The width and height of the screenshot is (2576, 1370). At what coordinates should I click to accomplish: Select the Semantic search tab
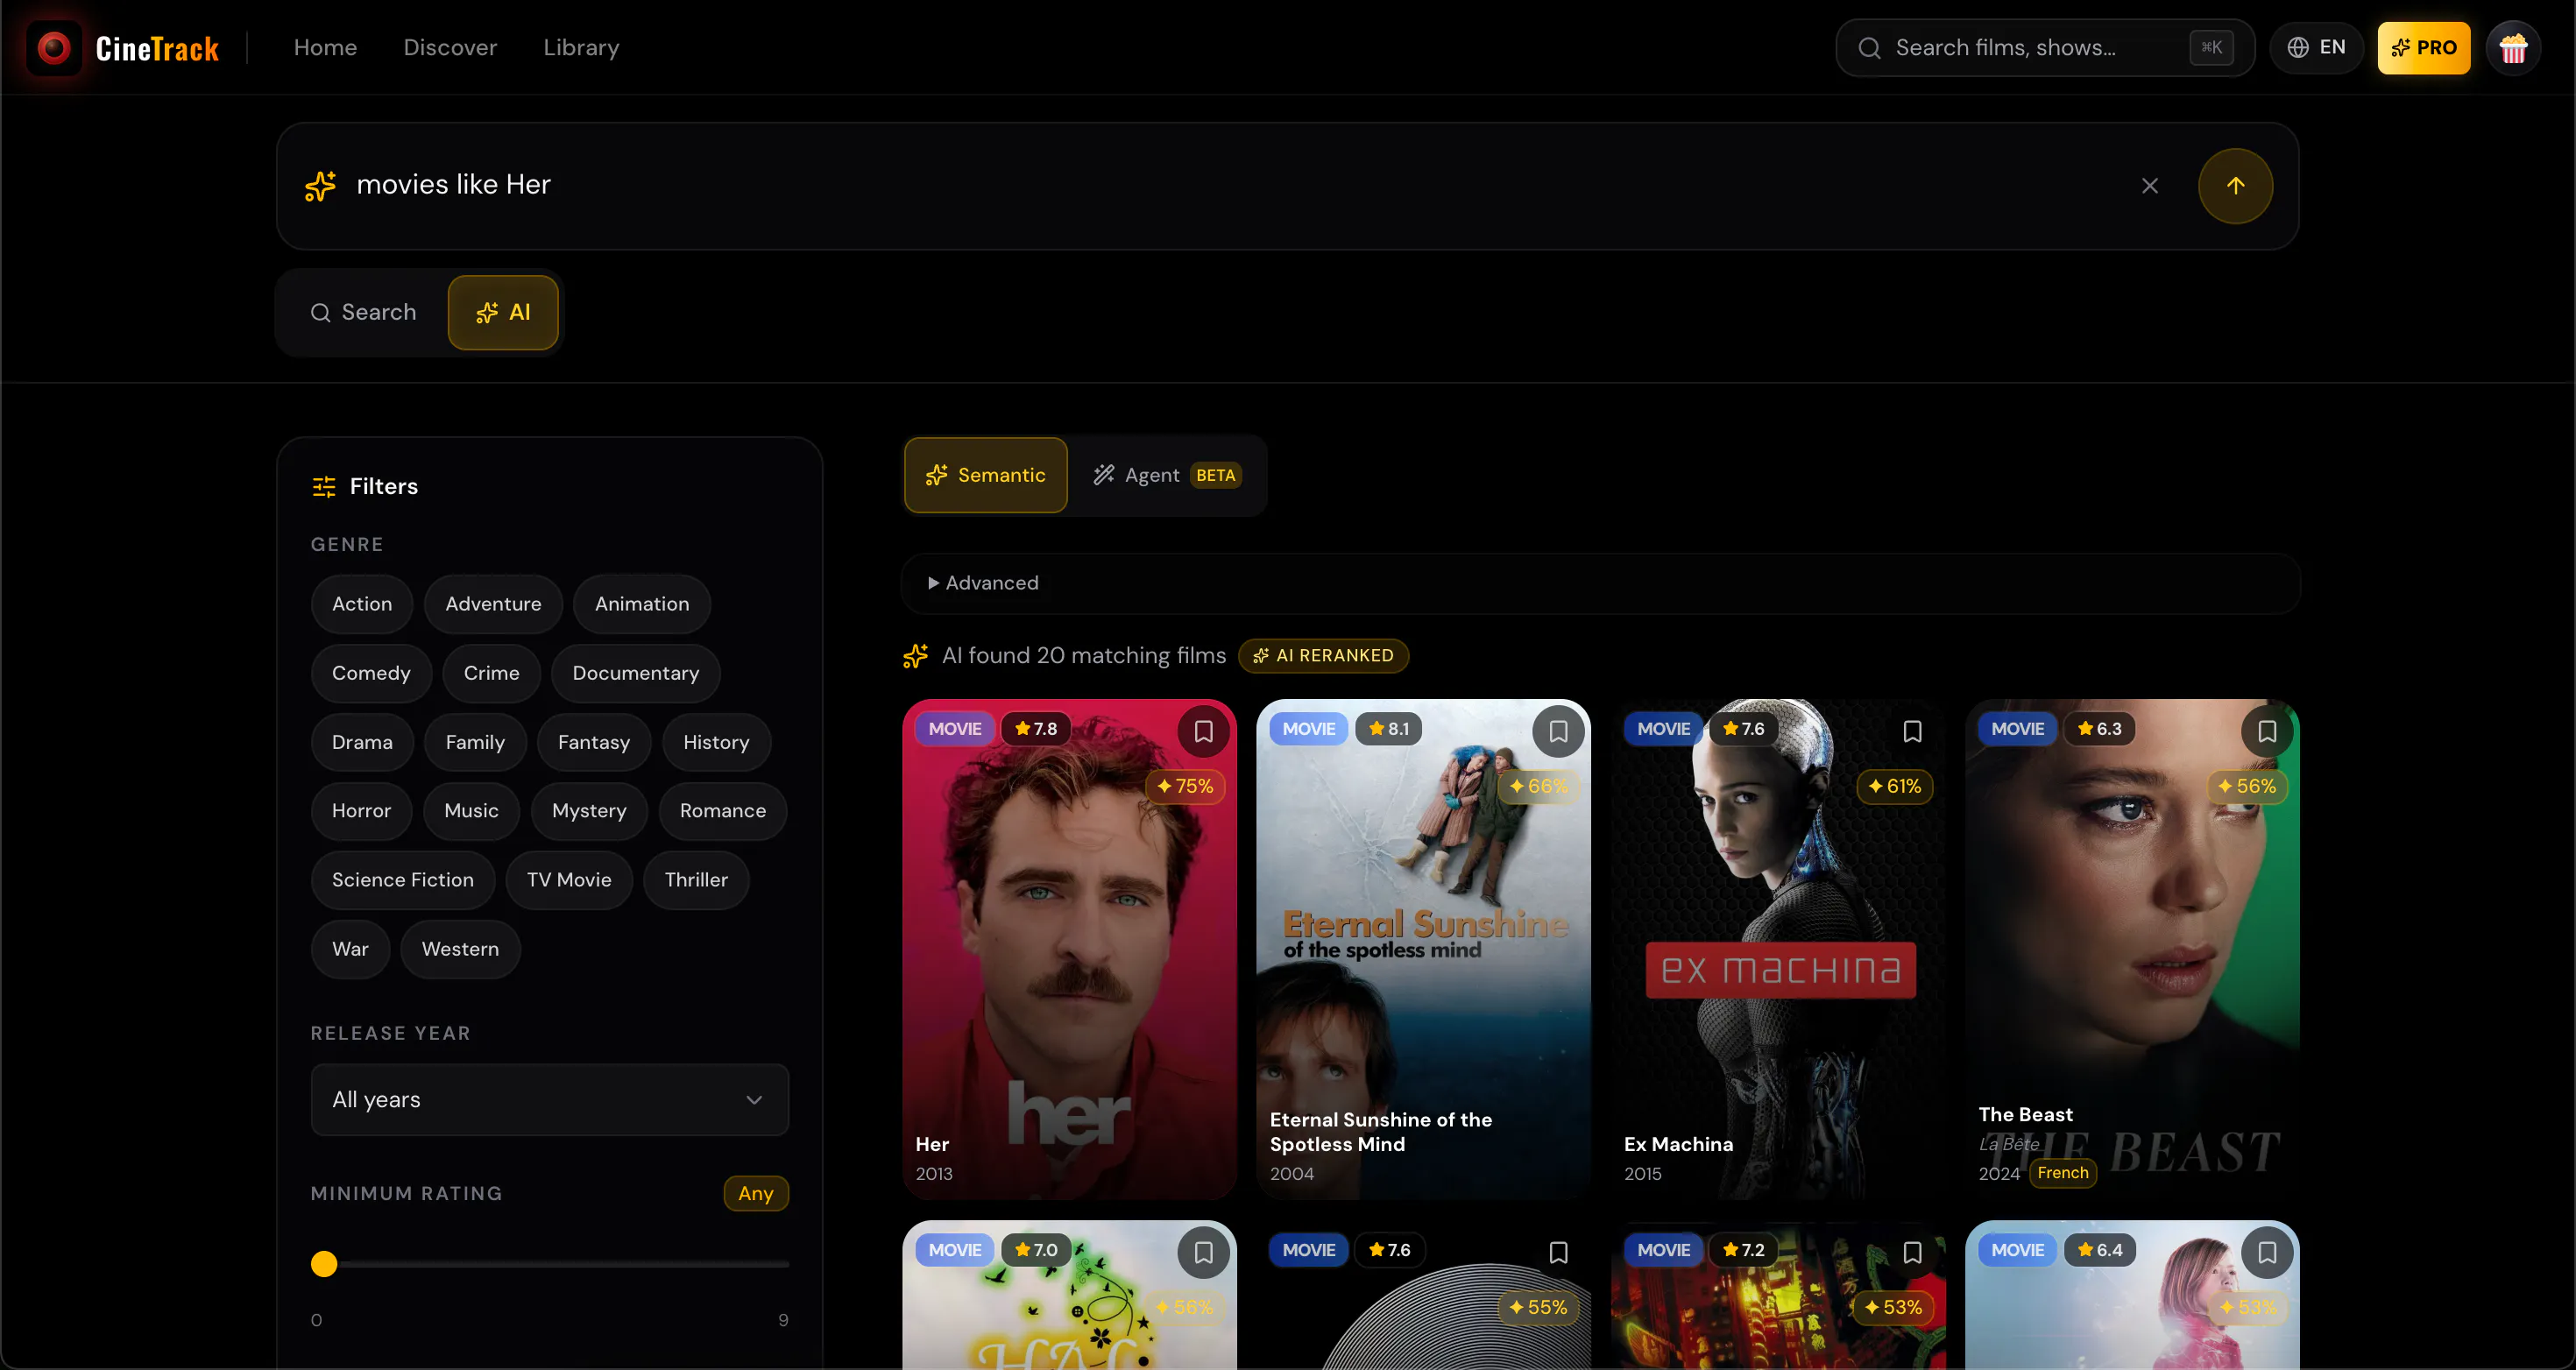986,475
